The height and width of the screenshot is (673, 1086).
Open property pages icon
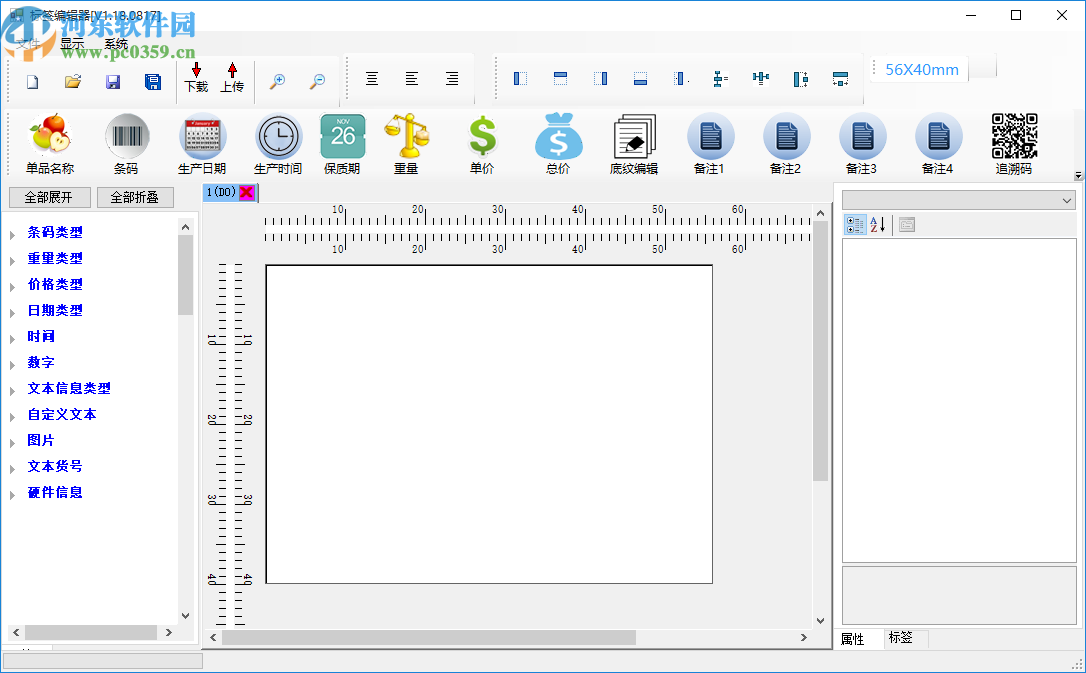907,224
